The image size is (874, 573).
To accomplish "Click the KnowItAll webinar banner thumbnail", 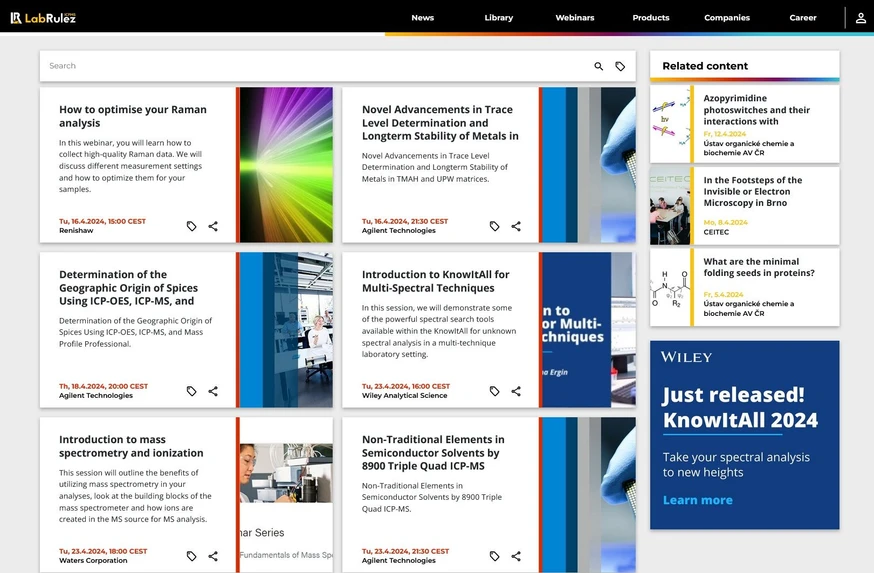I will click(x=589, y=329).
